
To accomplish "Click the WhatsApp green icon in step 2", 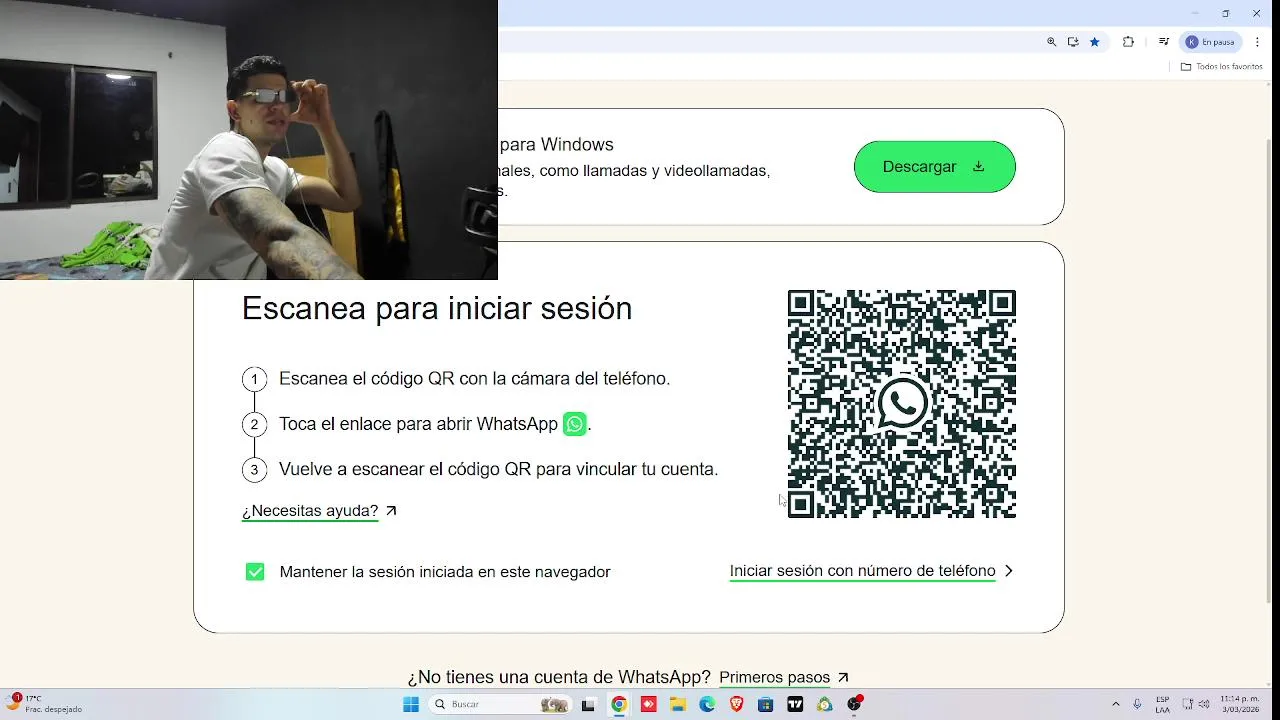I will click(575, 424).
